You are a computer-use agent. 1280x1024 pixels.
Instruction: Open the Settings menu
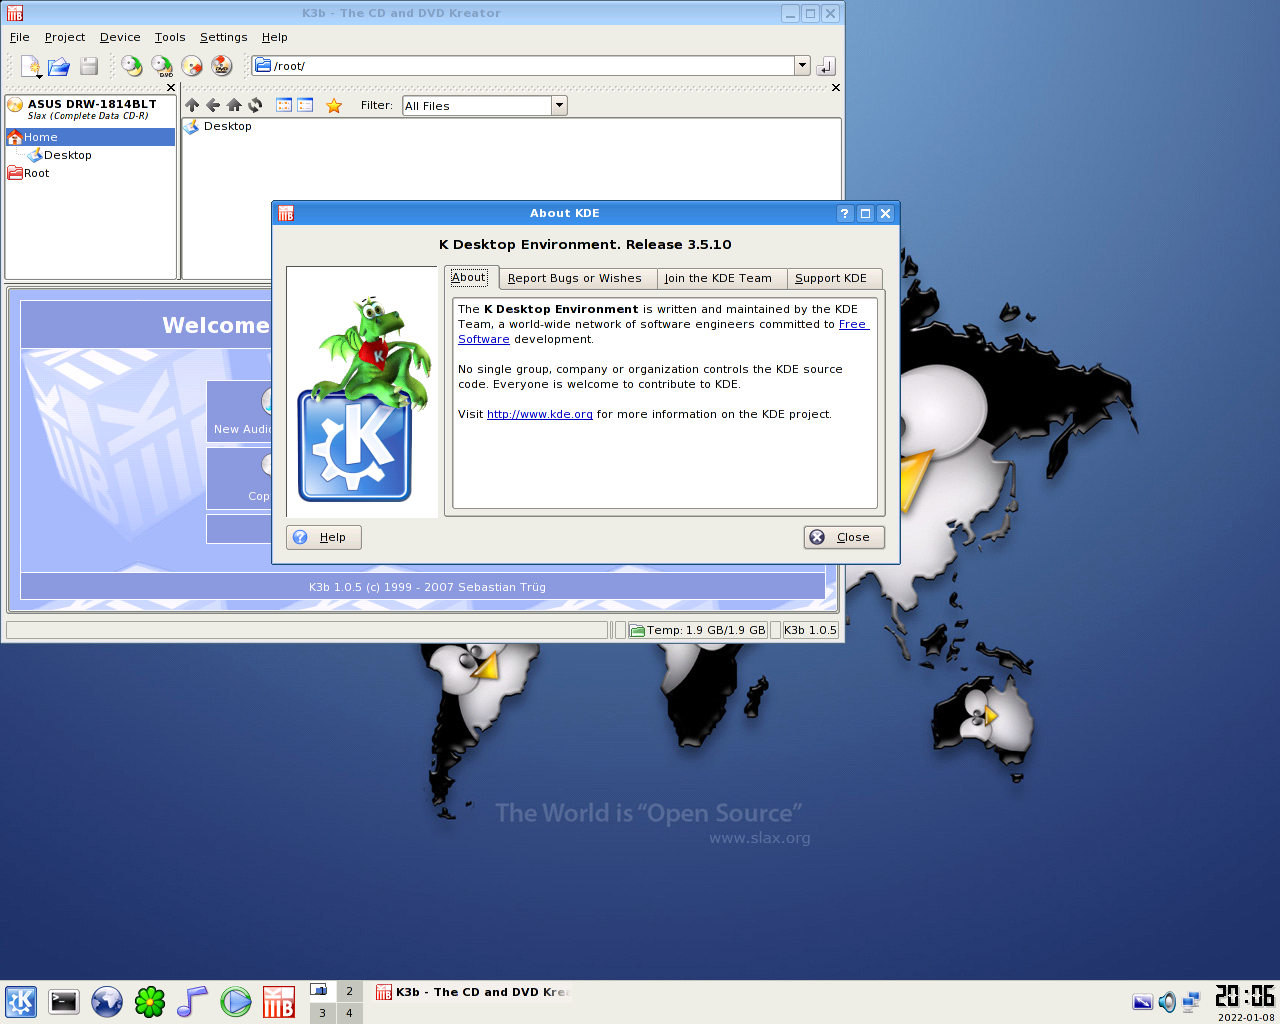pyautogui.click(x=223, y=37)
